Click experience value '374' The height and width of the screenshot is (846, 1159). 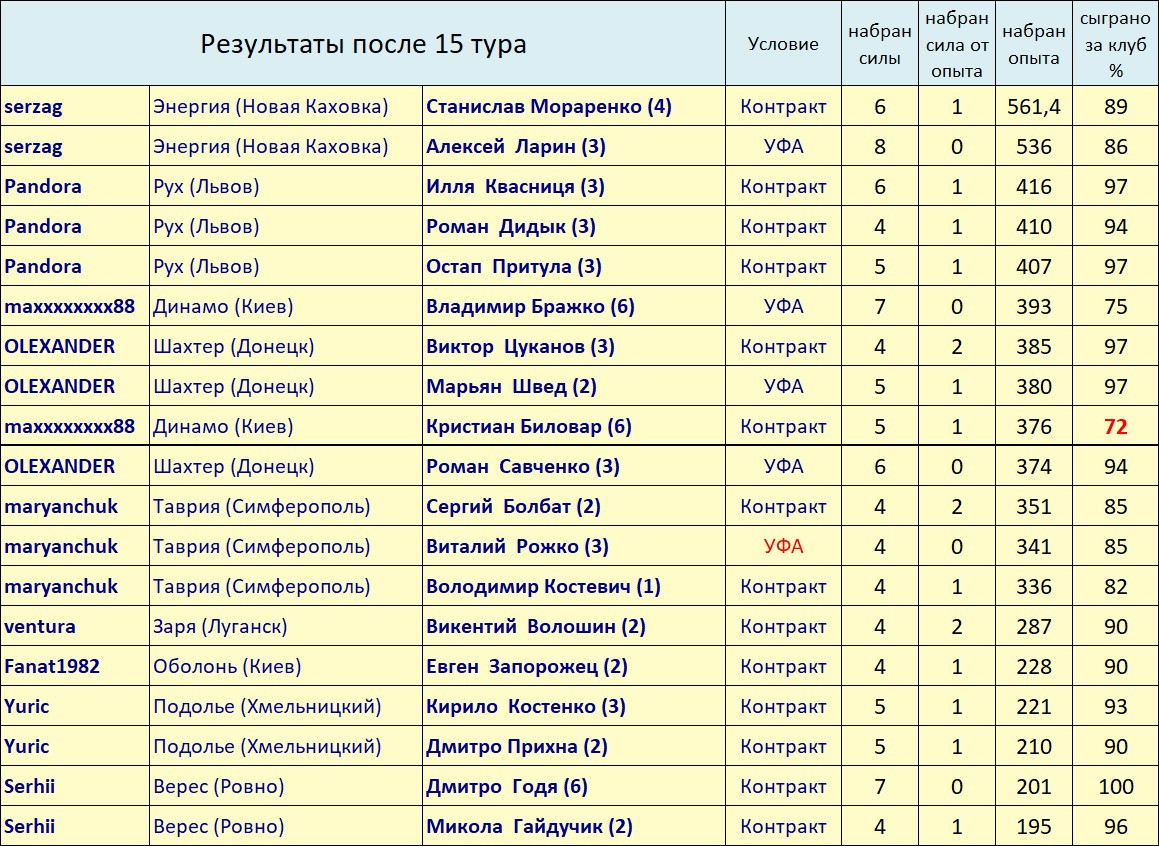[x=1033, y=466]
